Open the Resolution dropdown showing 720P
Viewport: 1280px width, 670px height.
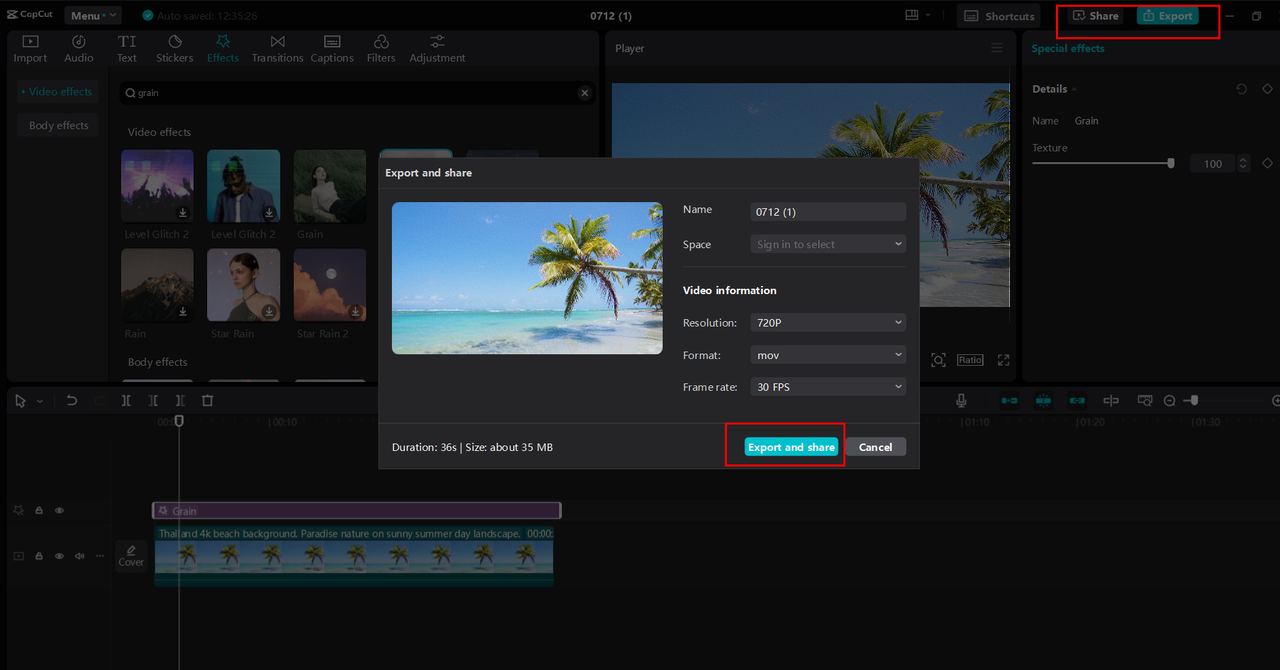point(828,323)
